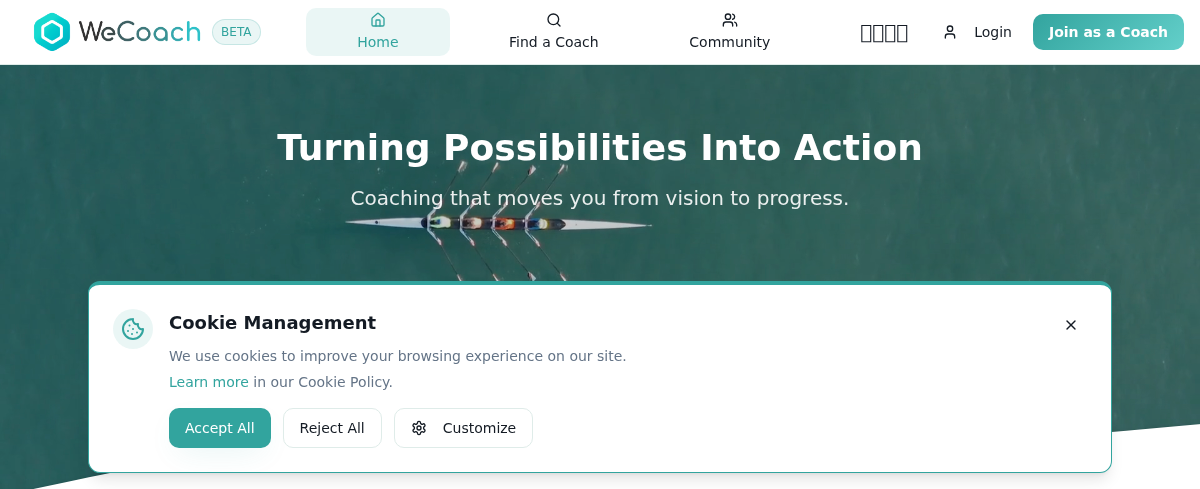Open the Learn more cookie policy link

coord(209,382)
